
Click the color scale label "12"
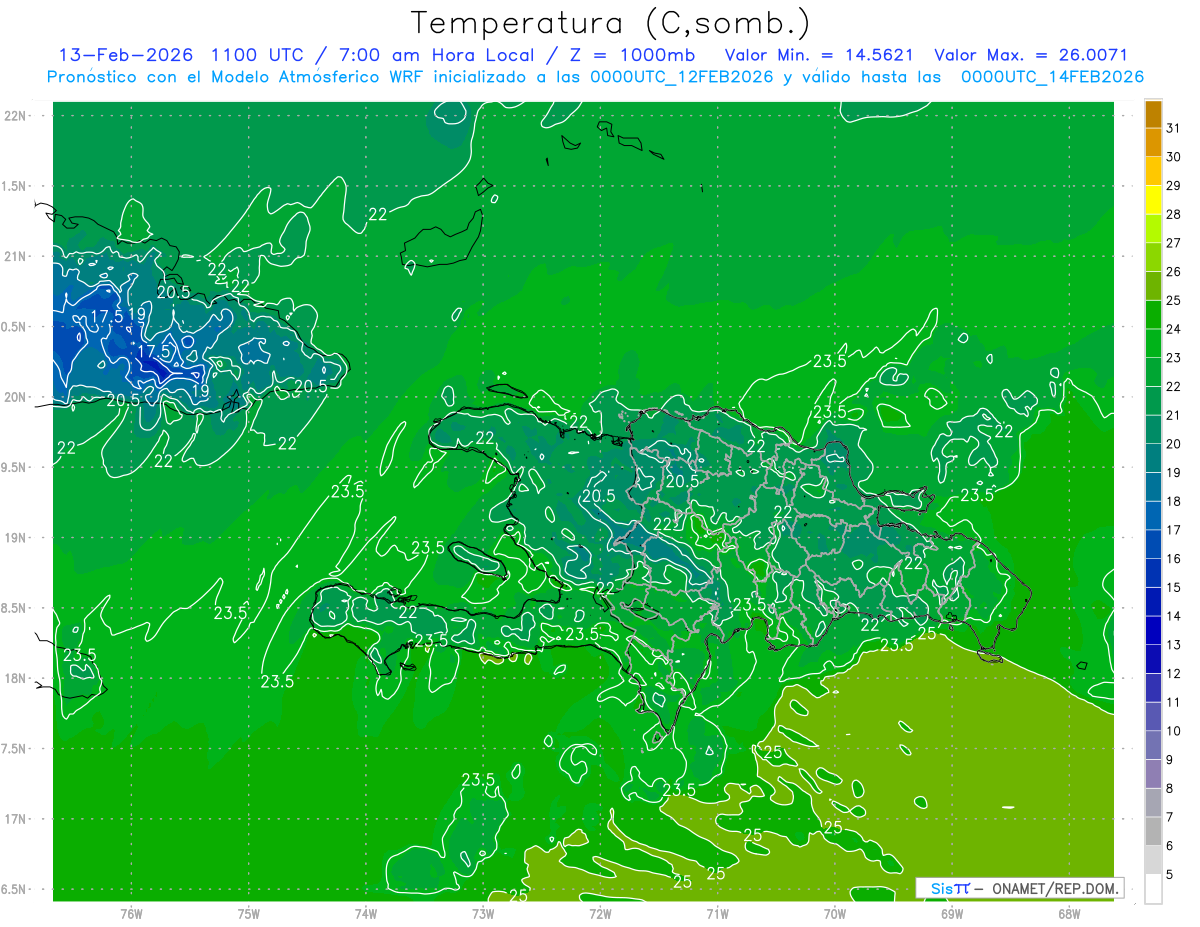pyautogui.click(x=1173, y=674)
